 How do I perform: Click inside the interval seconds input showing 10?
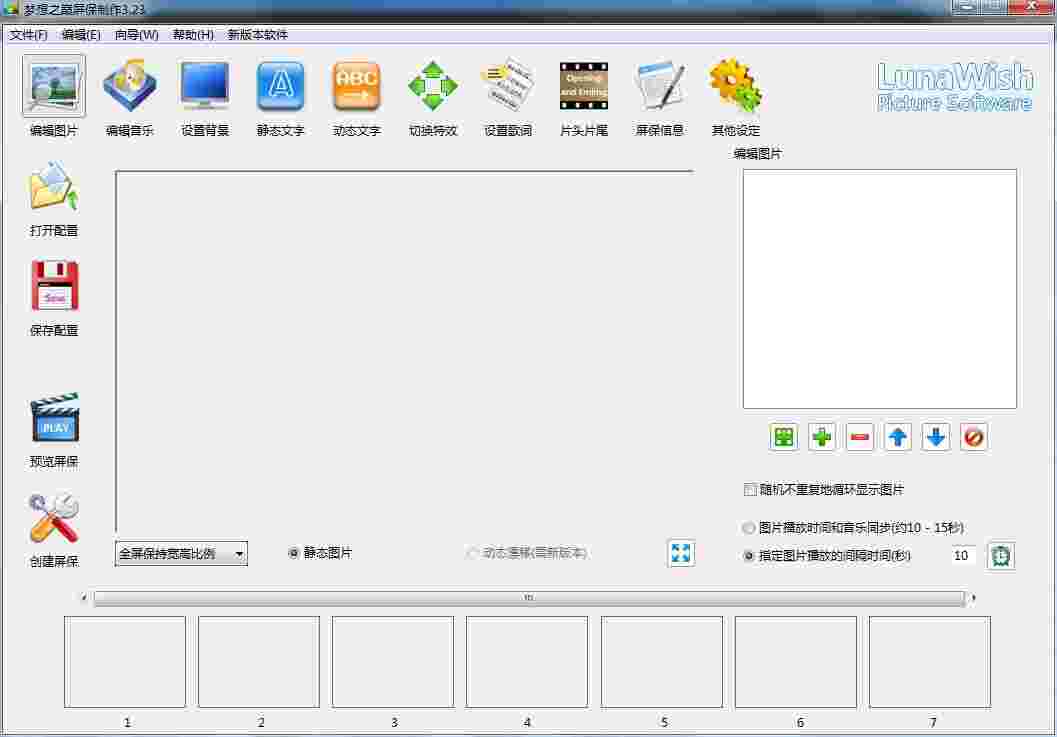962,555
